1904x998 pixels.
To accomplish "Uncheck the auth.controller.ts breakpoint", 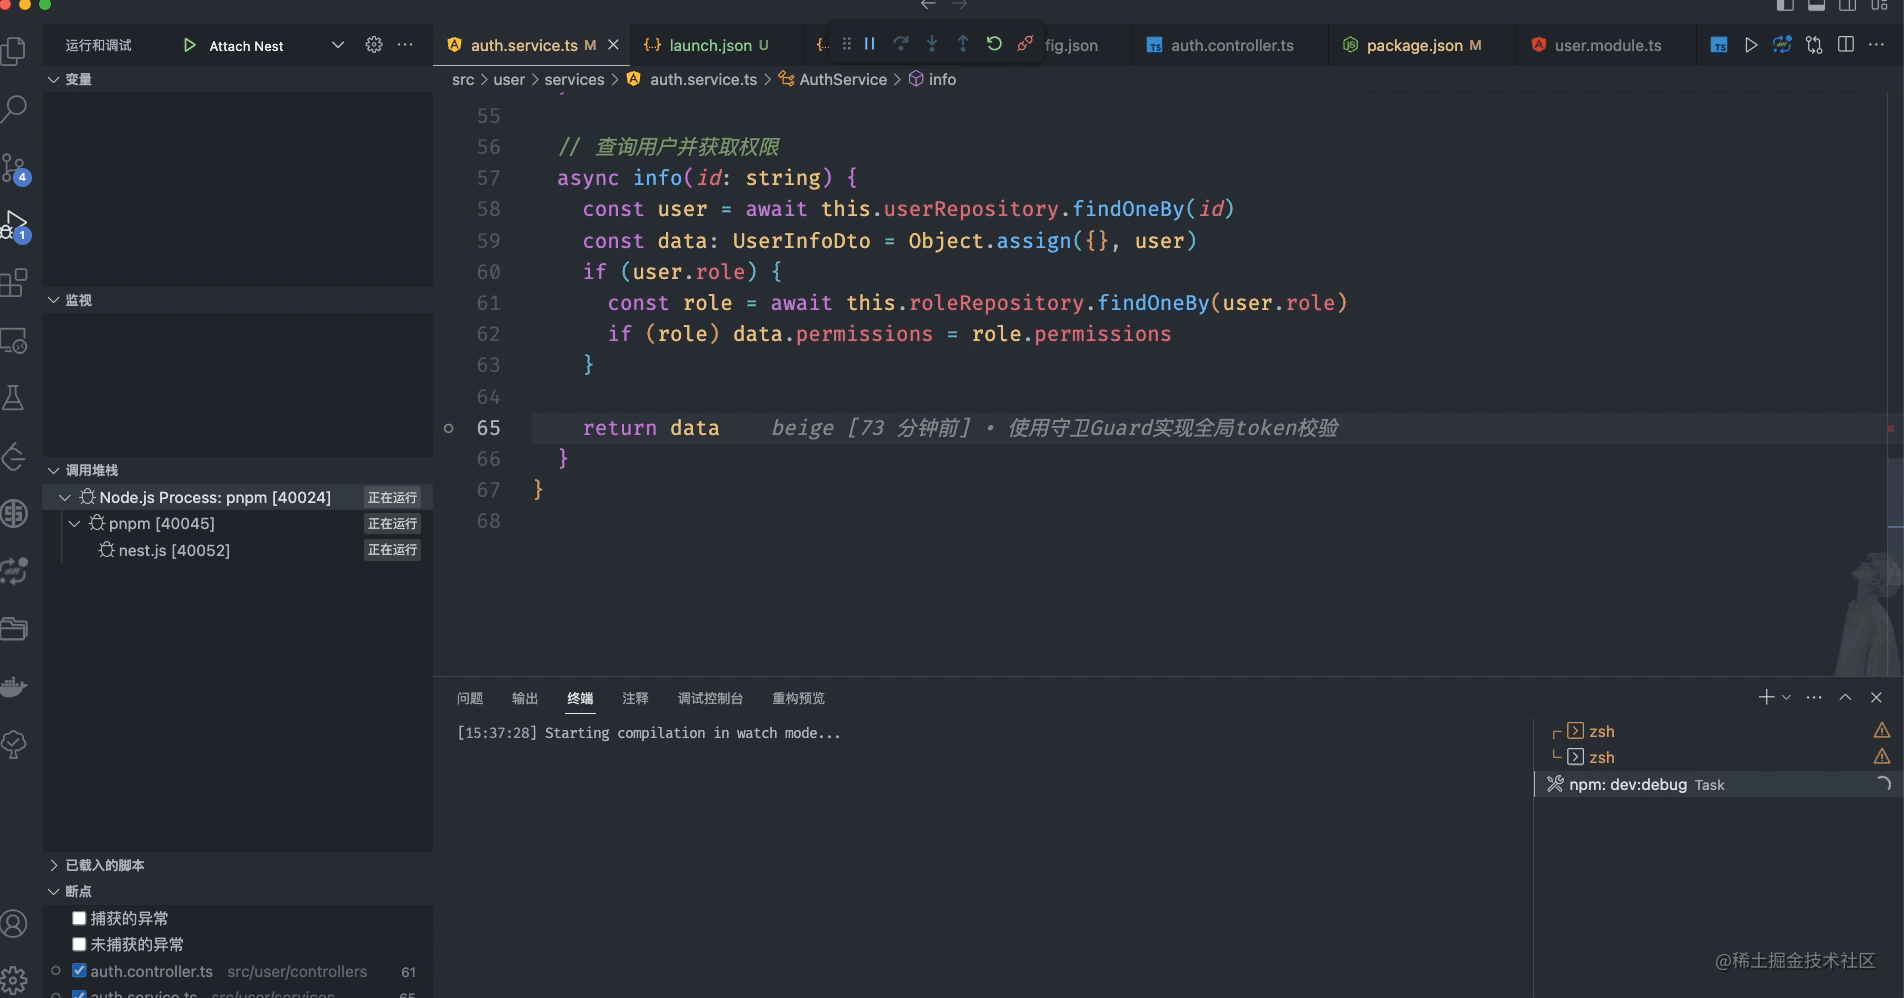I will 79,971.
